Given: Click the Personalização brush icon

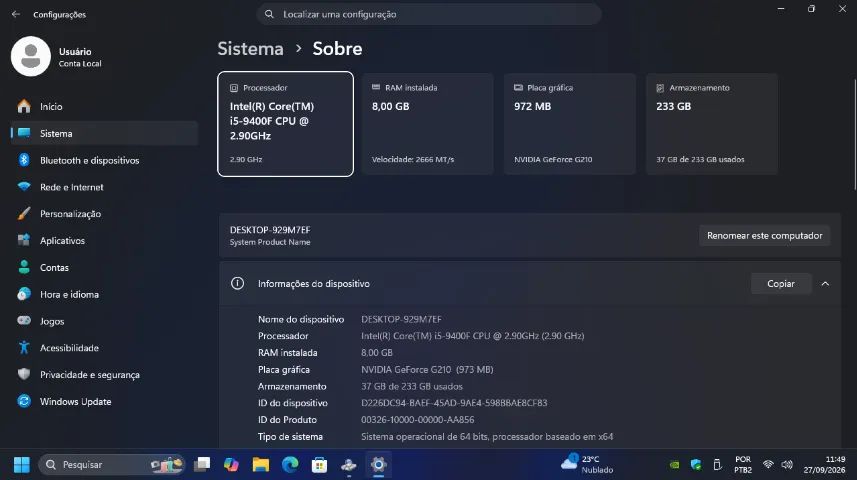Looking at the screenshot, I should [24, 213].
